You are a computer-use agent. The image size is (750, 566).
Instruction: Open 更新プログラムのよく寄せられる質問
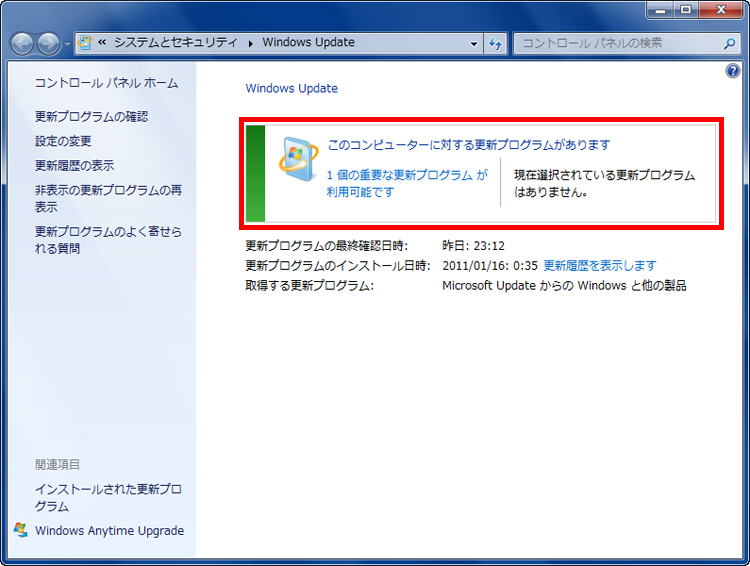(108, 240)
